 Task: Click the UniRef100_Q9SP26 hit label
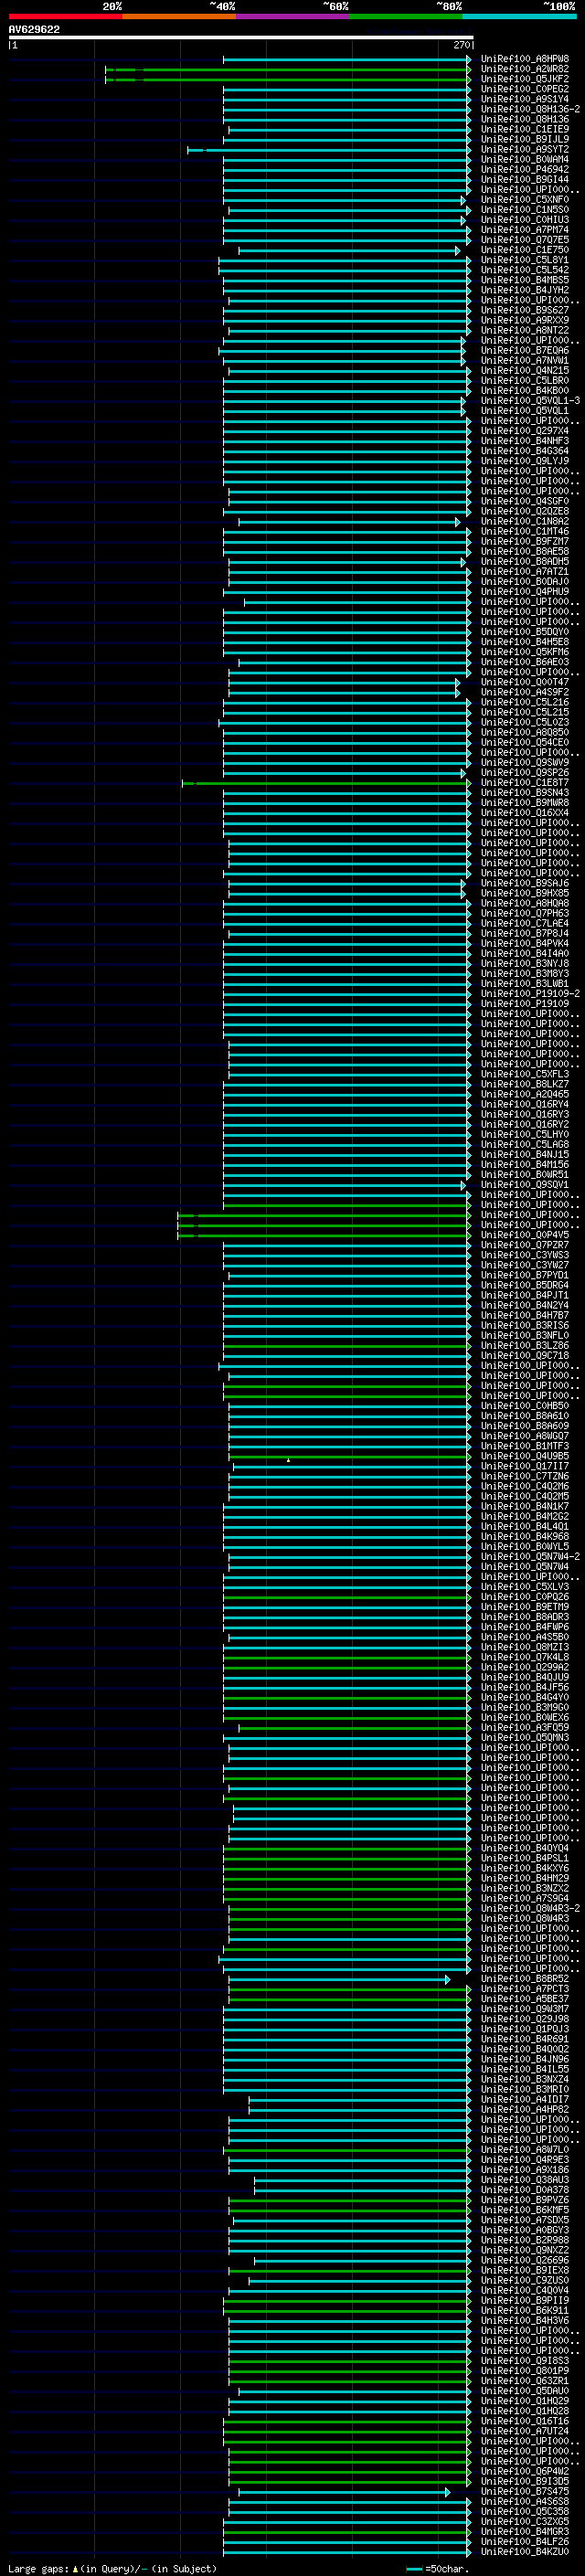524,773
